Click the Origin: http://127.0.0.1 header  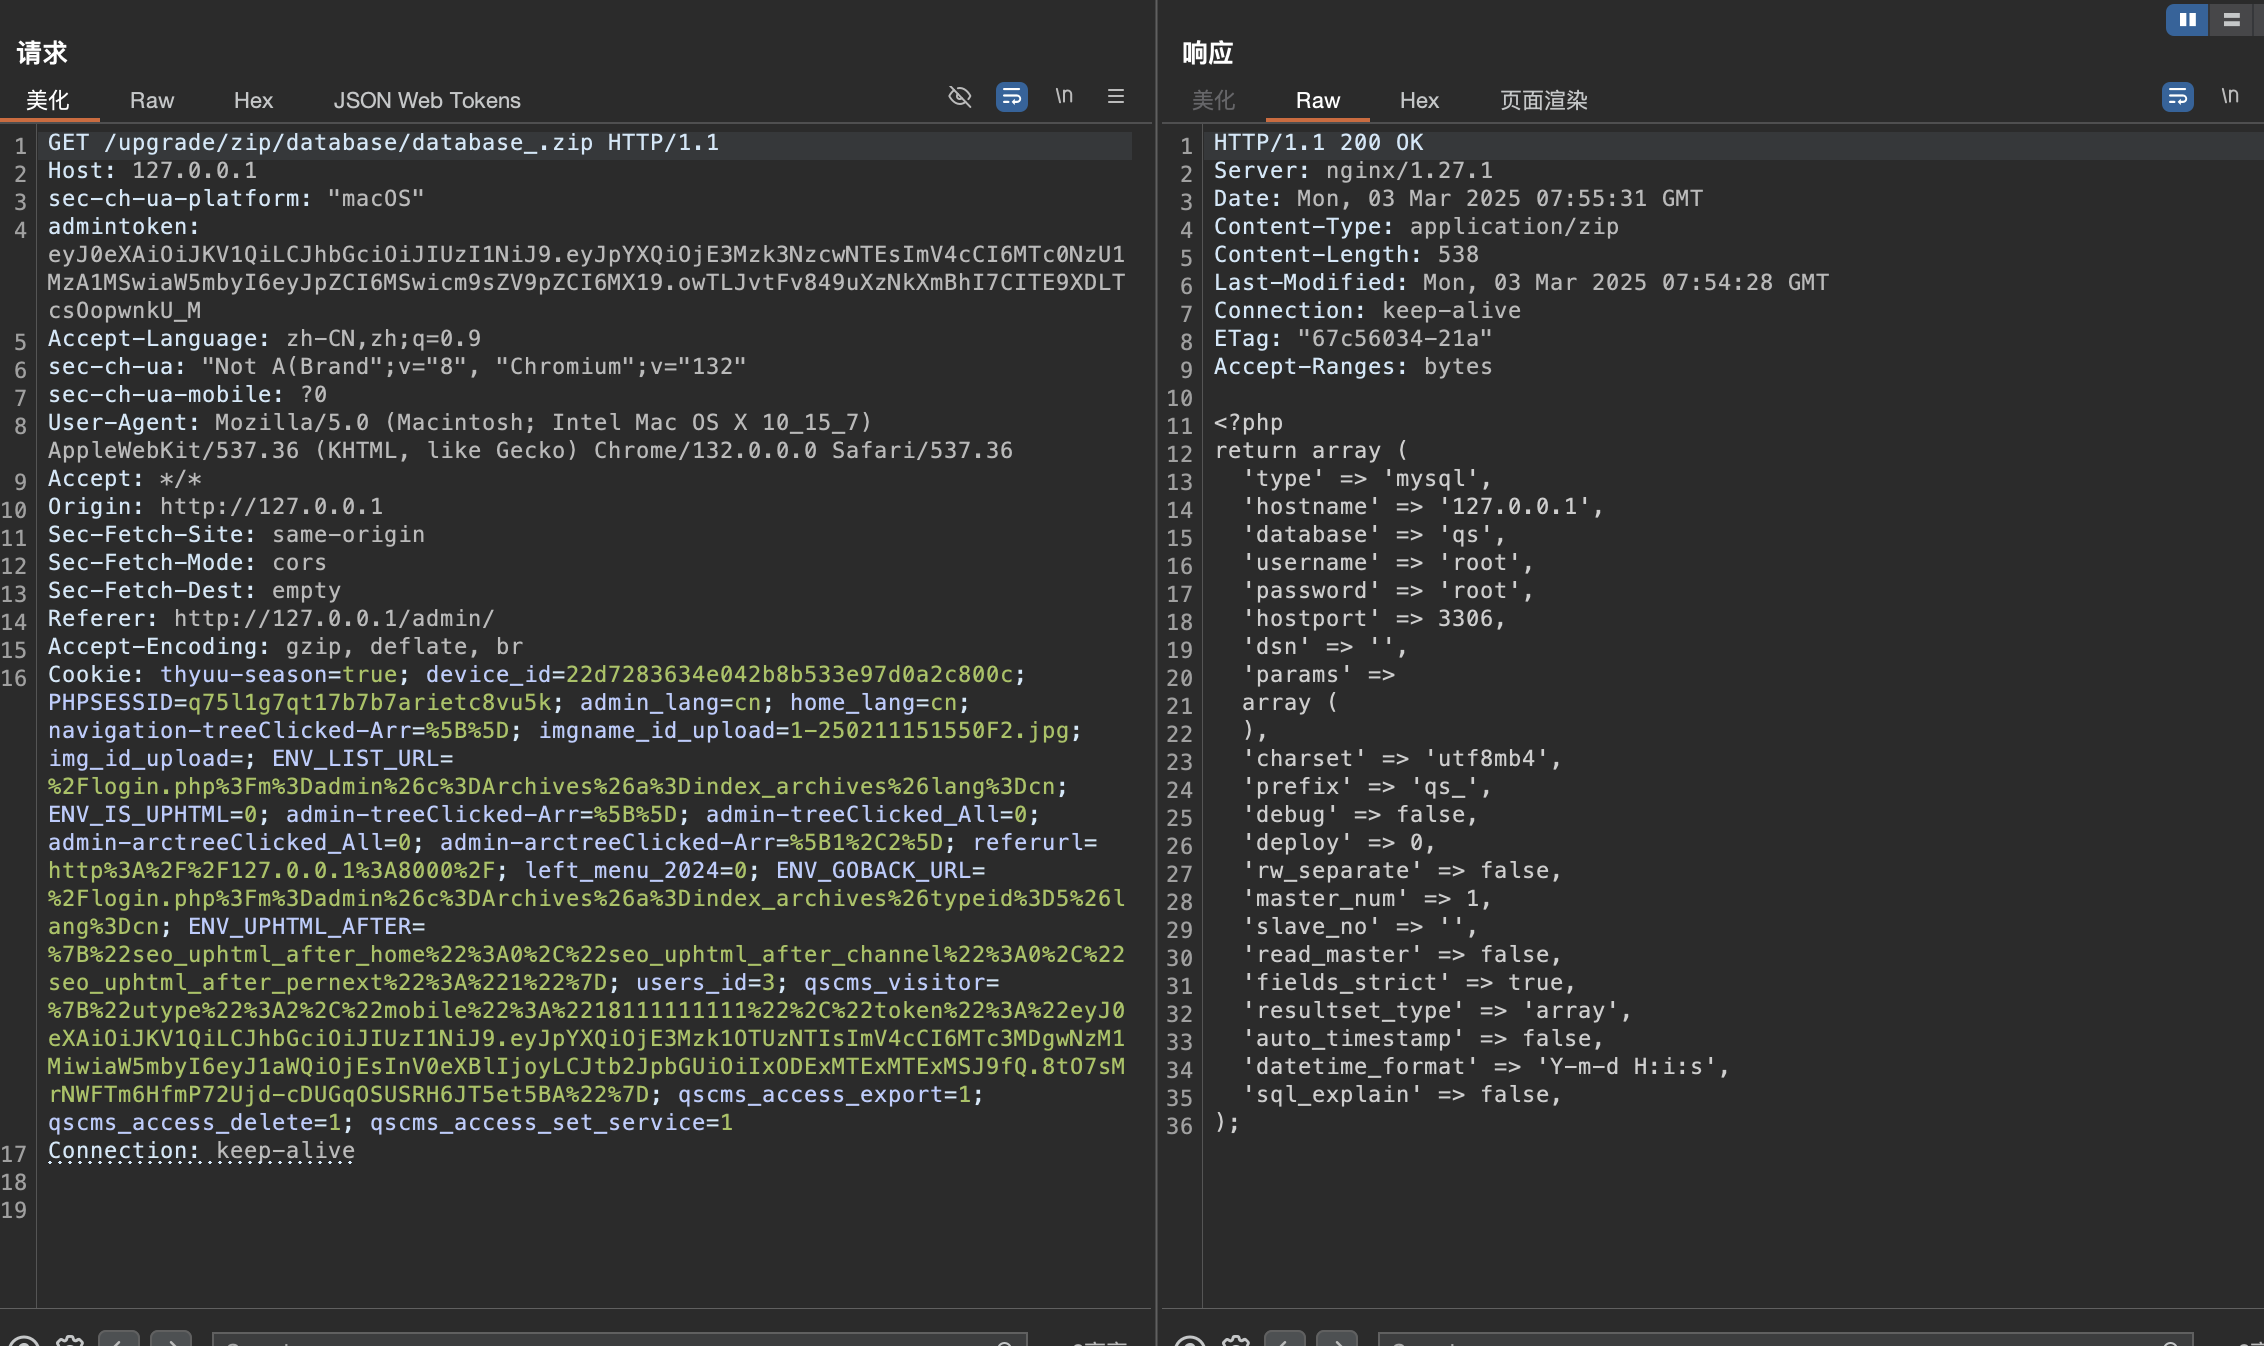[x=215, y=507]
